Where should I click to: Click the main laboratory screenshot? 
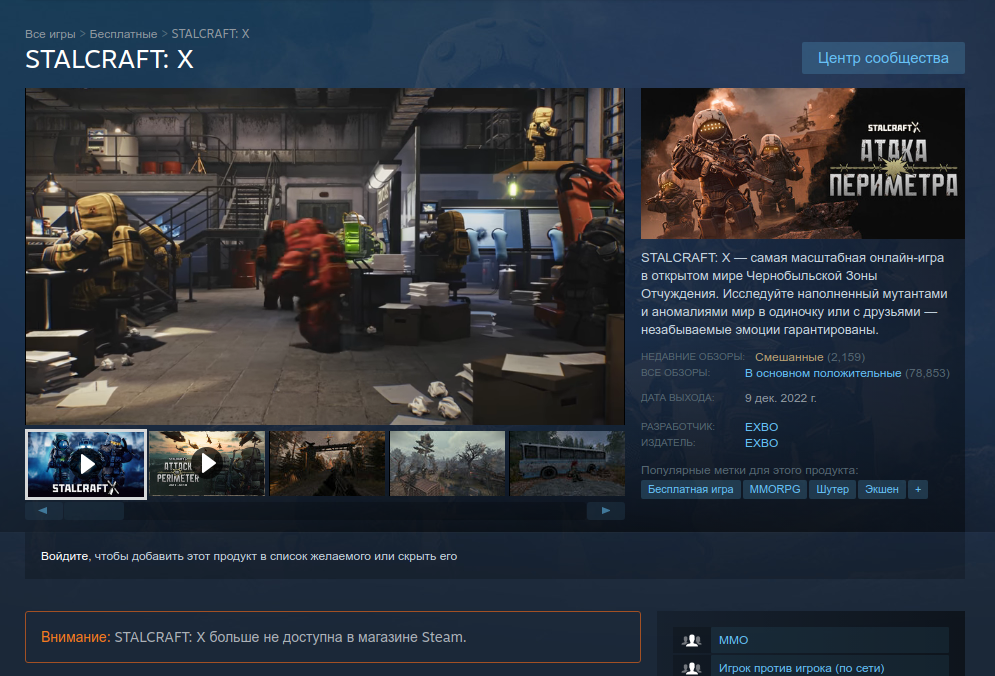point(325,256)
